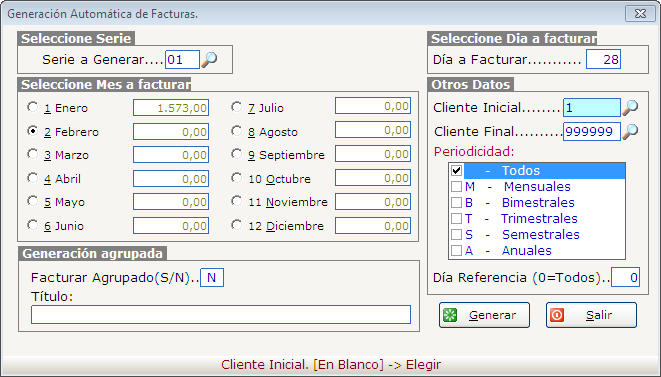
Task: Close the Generación Automática de Facturas window
Action: tap(640, 13)
